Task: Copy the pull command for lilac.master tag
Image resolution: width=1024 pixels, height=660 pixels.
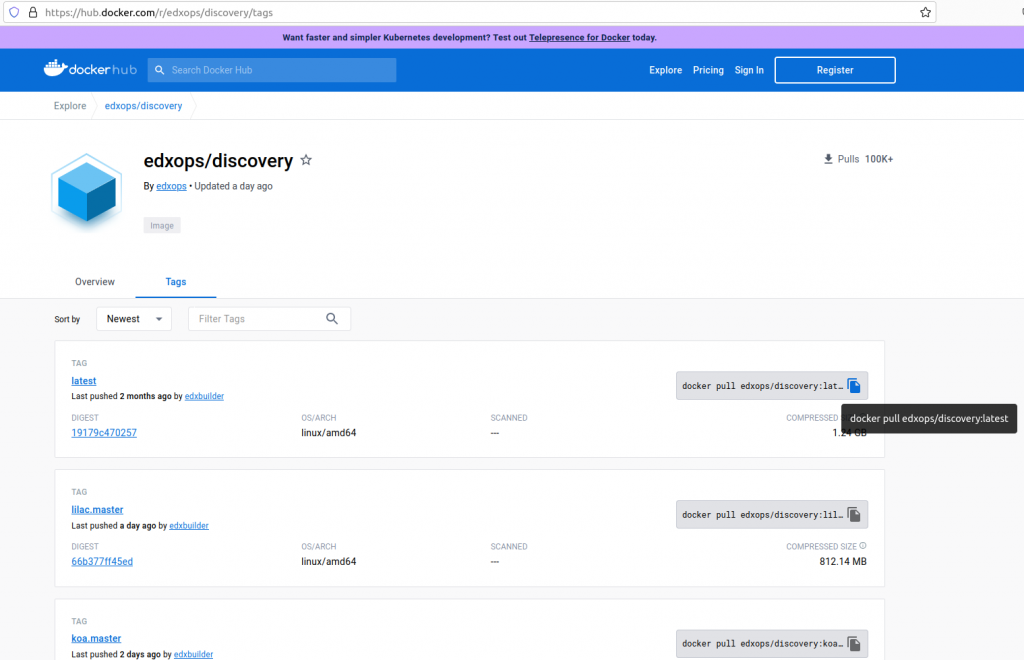Action: (854, 514)
